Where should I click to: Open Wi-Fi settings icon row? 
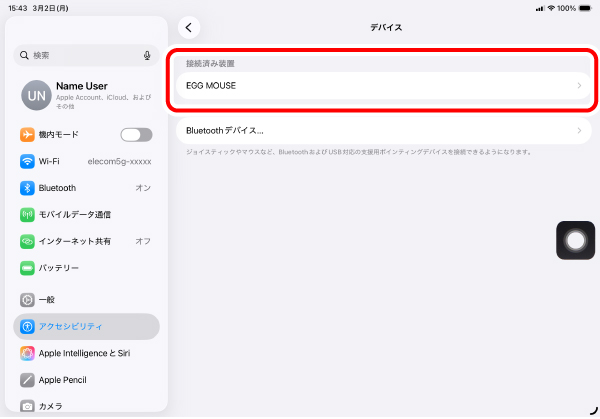86,161
